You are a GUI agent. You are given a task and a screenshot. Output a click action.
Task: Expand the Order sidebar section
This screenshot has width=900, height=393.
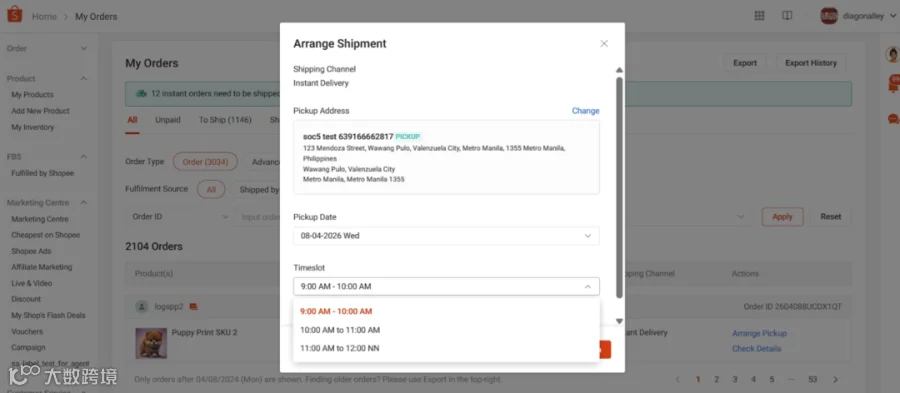[84, 49]
